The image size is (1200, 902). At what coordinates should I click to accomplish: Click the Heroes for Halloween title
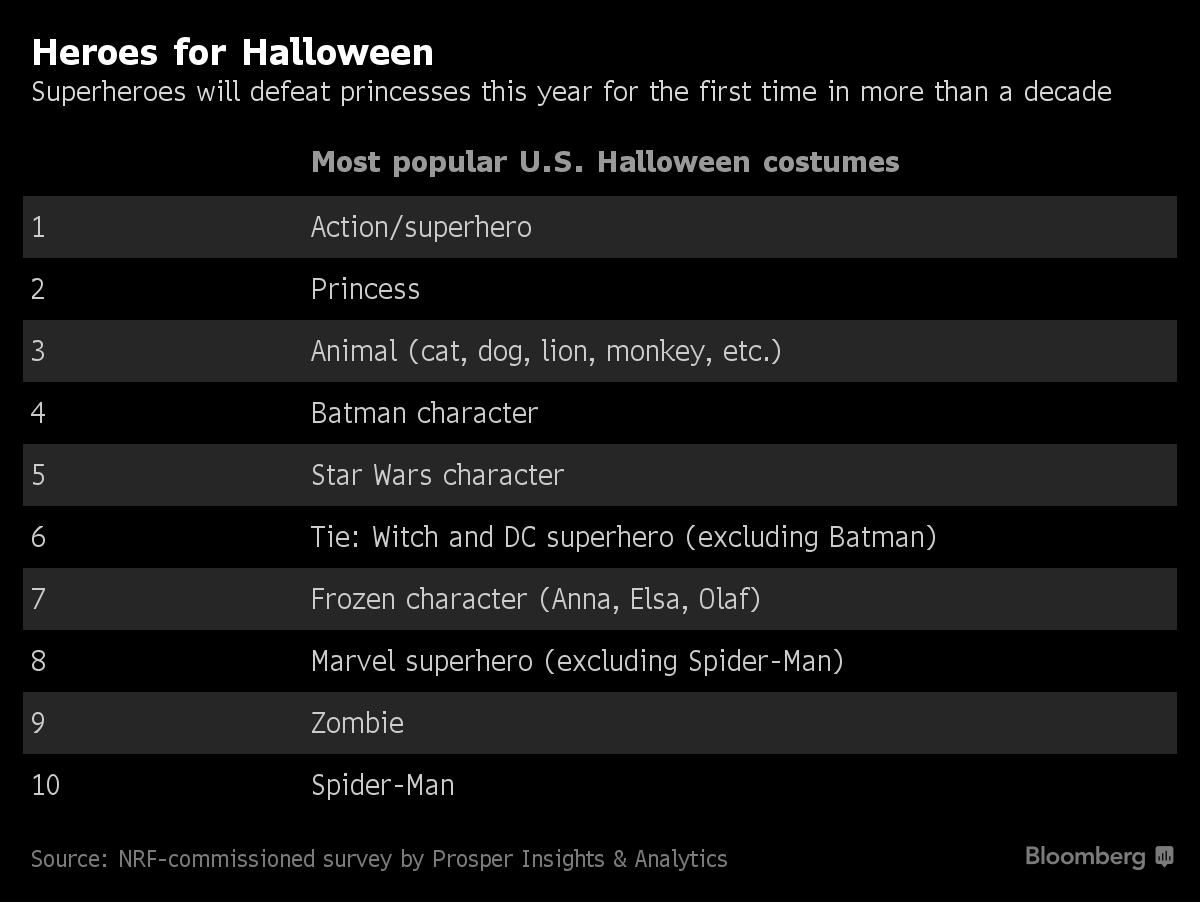232,51
